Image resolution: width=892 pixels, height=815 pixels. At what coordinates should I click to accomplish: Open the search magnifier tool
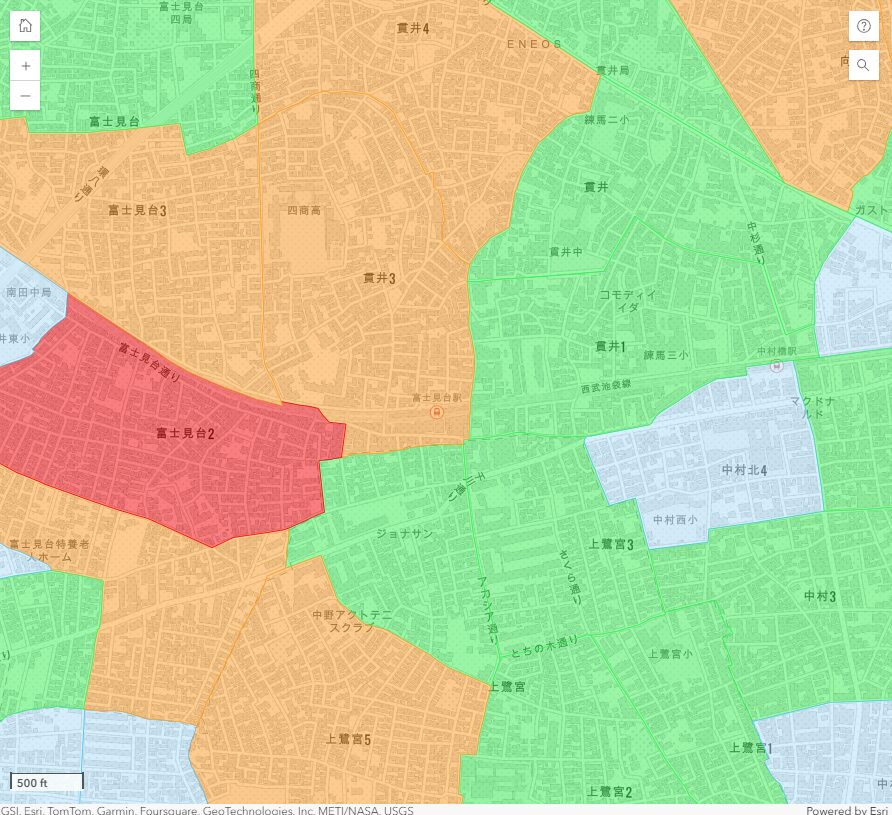click(x=863, y=65)
